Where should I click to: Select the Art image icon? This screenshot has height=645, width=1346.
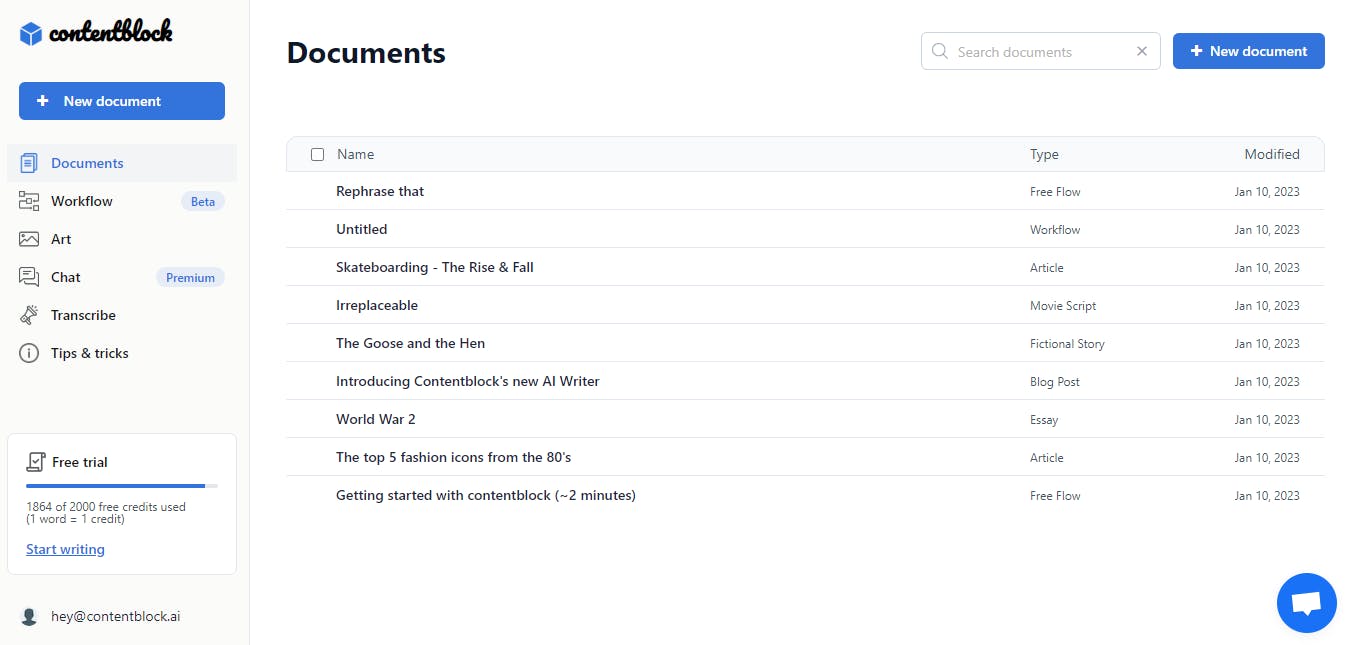(29, 239)
